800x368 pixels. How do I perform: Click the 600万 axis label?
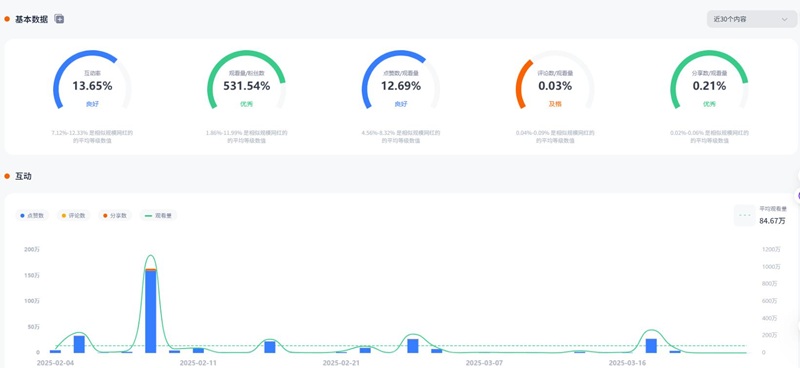tap(771, 301)
